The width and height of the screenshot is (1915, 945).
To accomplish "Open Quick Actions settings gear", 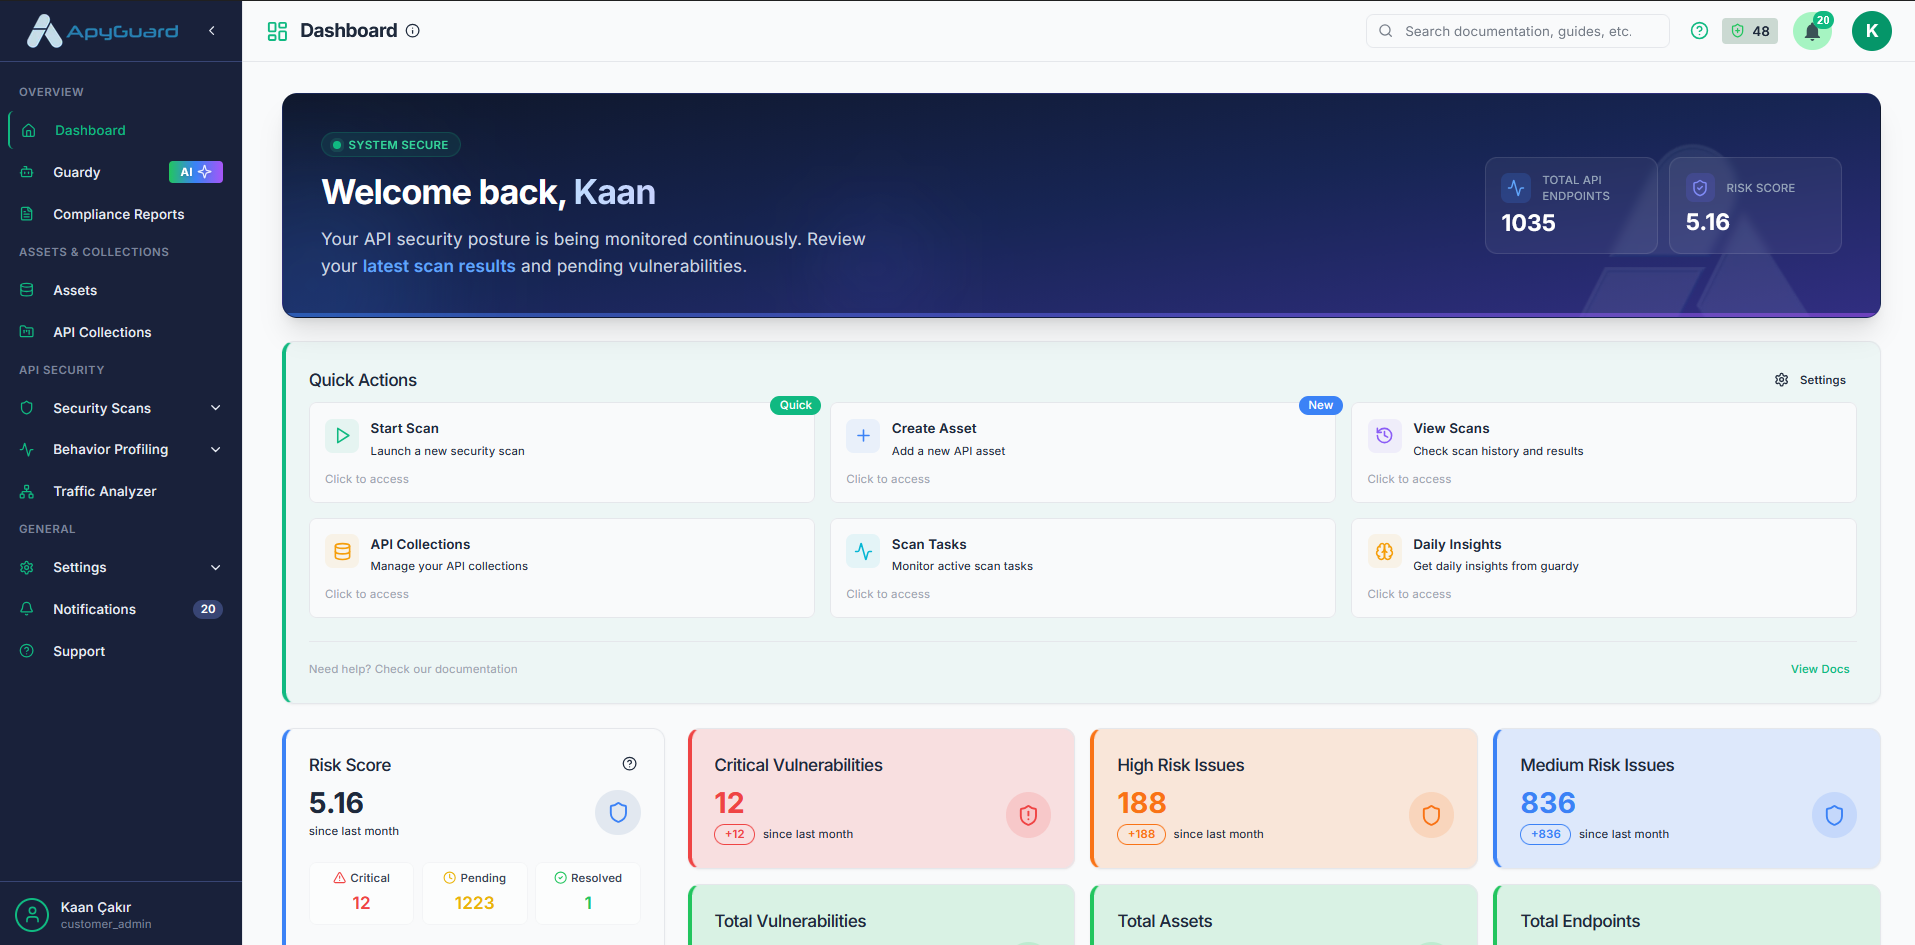I will [1781, 380].
